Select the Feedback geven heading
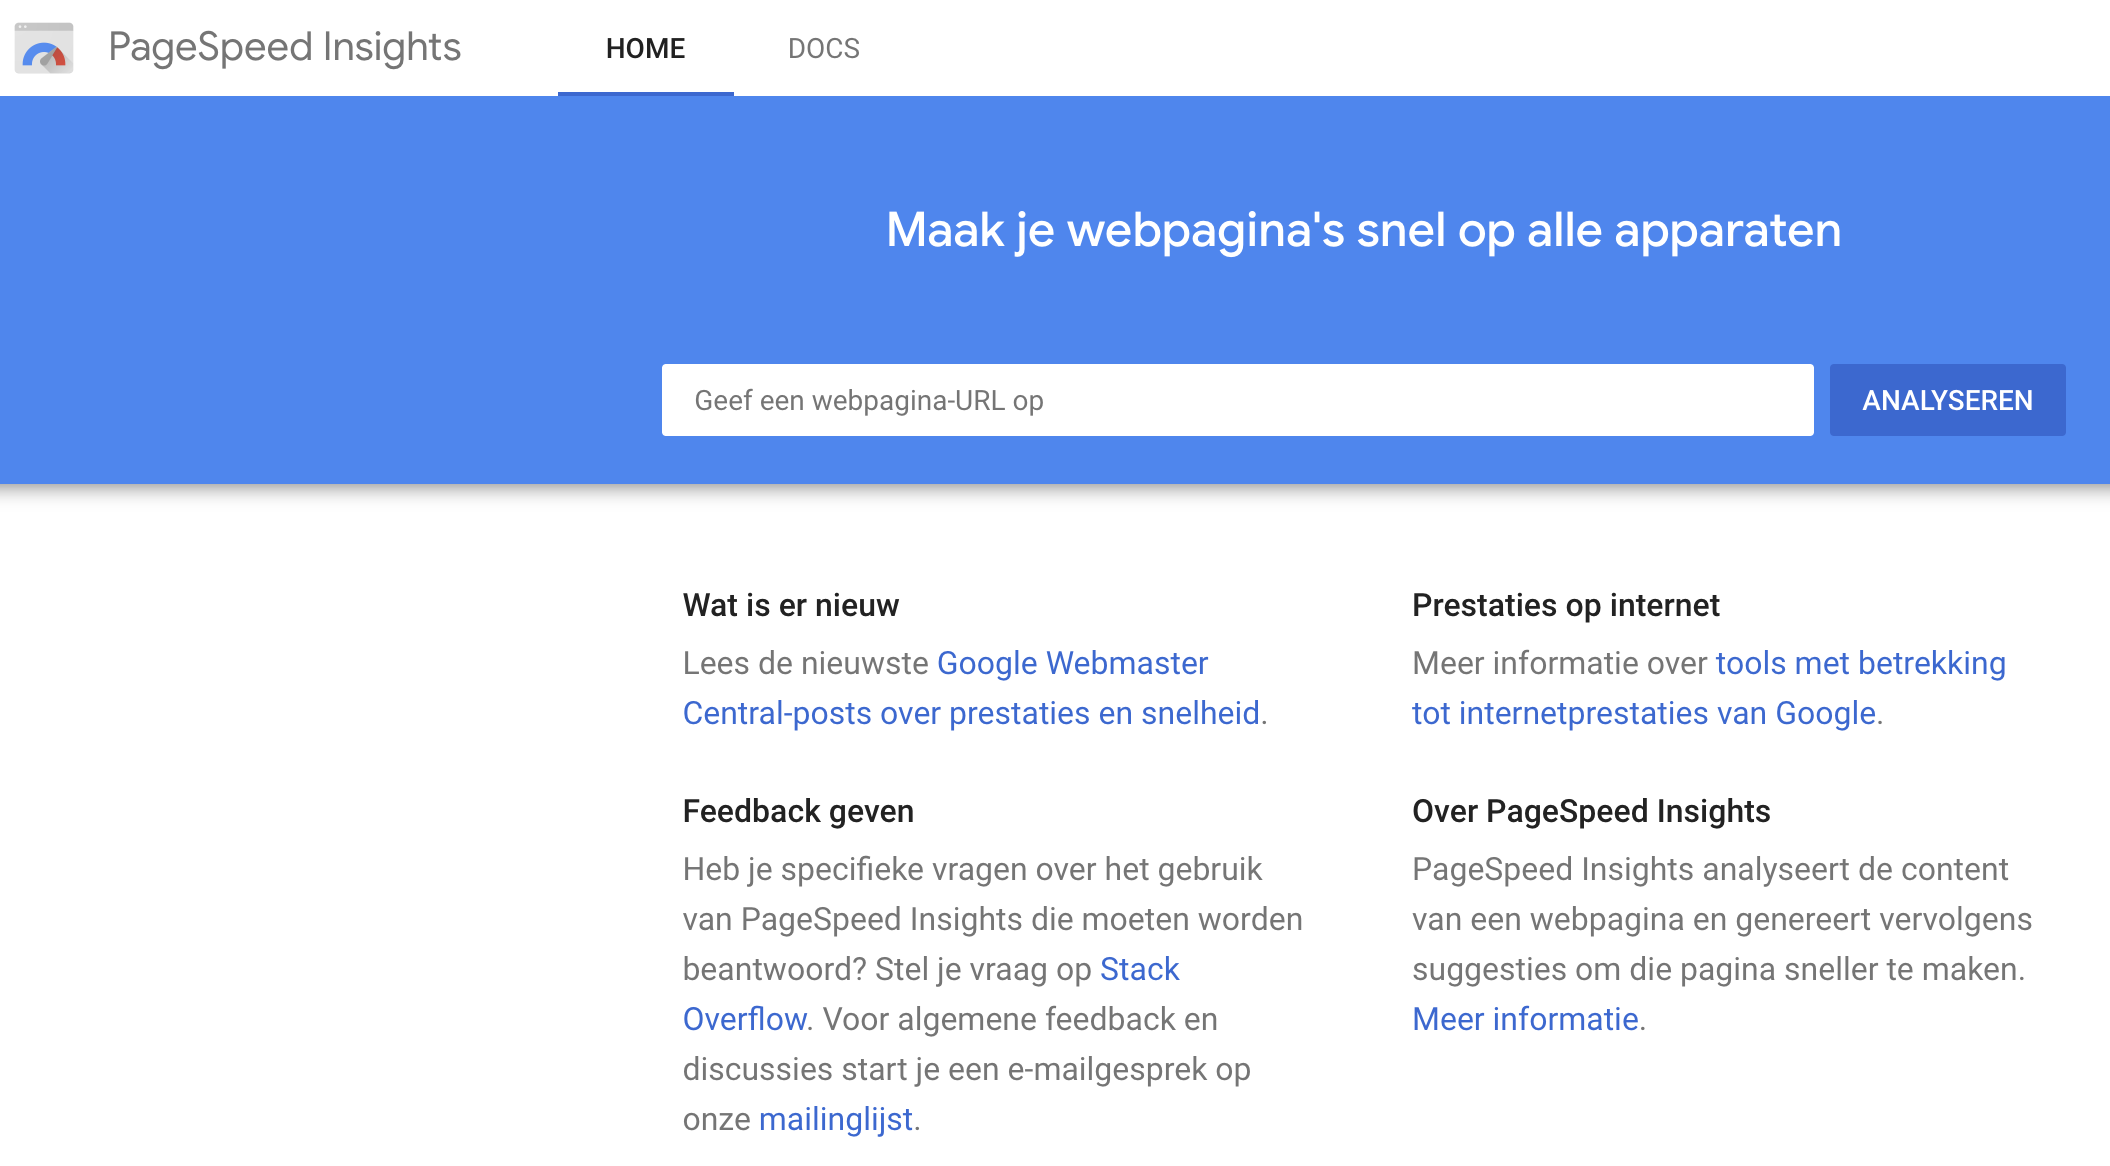The image size is (2110, 1166). (798, 811)
